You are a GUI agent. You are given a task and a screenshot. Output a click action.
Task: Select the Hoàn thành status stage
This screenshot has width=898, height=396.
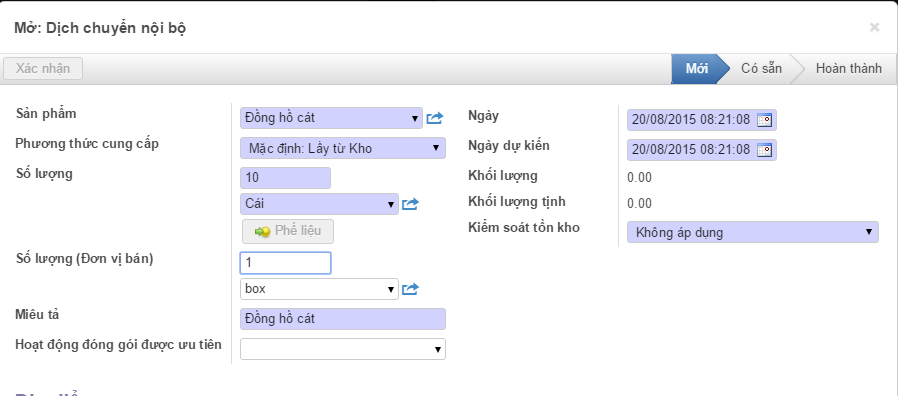tap(848, 69)
